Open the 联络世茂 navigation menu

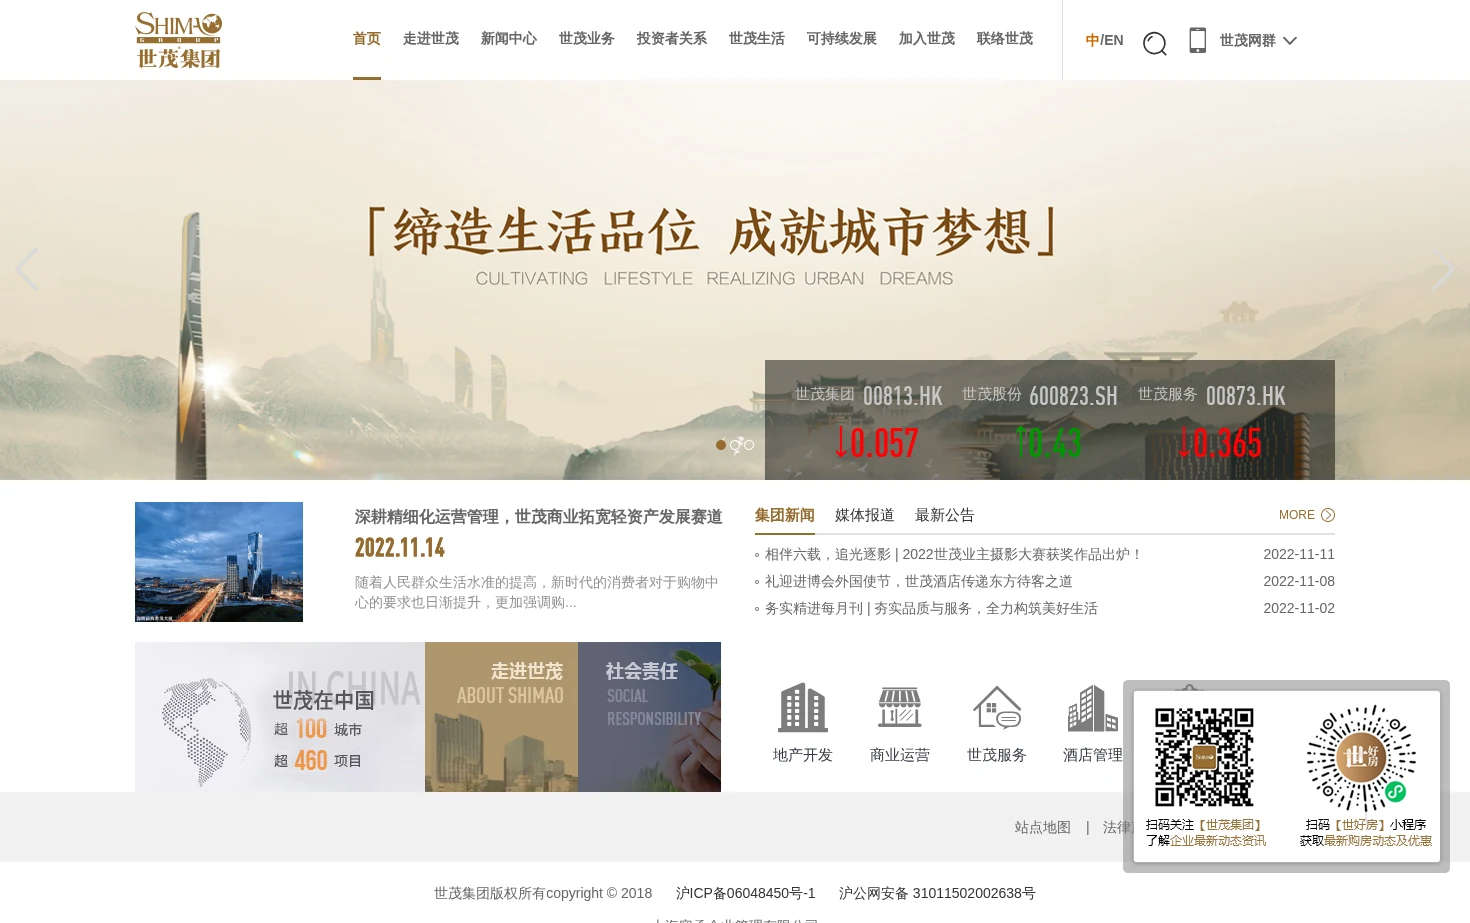point(1005,39)
